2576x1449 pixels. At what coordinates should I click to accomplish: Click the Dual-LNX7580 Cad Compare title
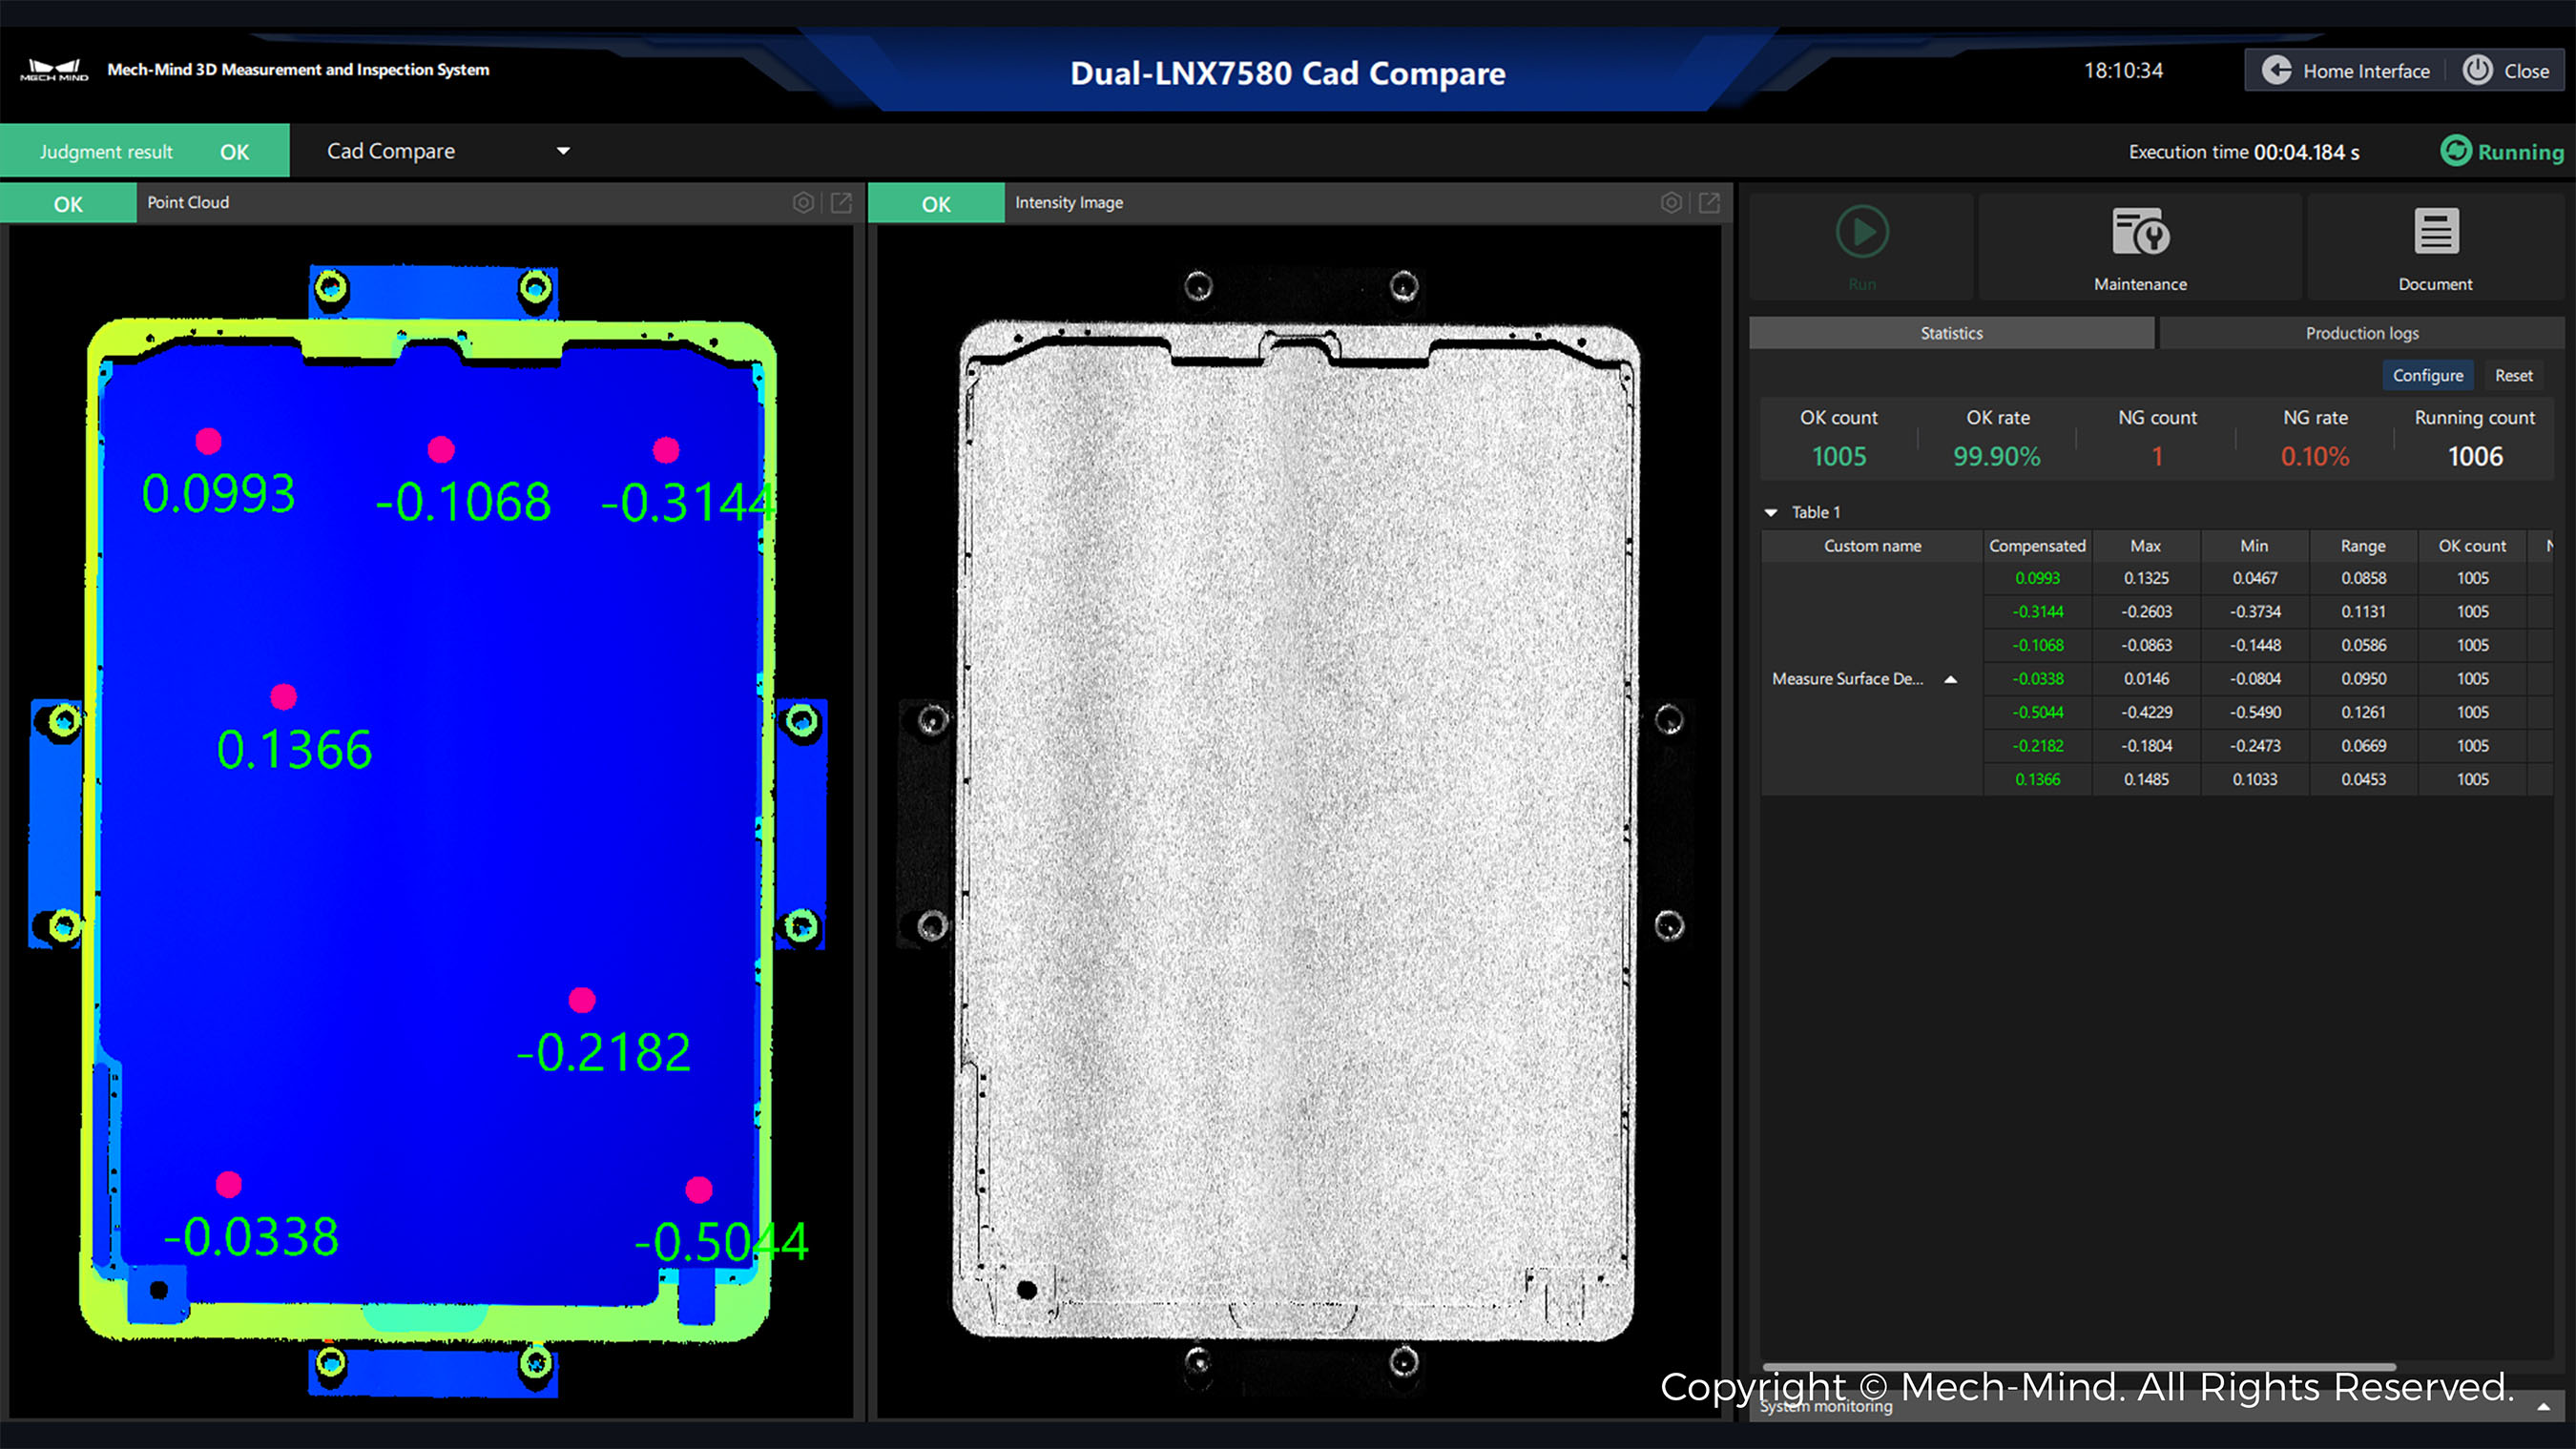[x=1288, y=73]
